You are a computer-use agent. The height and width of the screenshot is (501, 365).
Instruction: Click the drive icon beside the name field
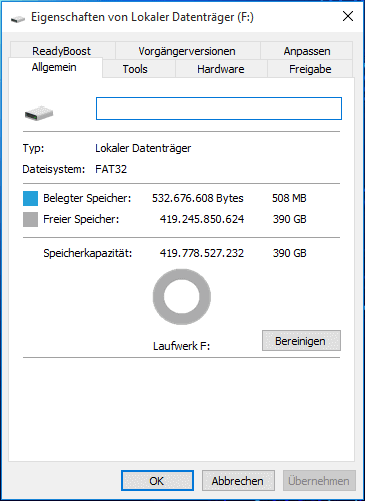click(x=39, y=113)
